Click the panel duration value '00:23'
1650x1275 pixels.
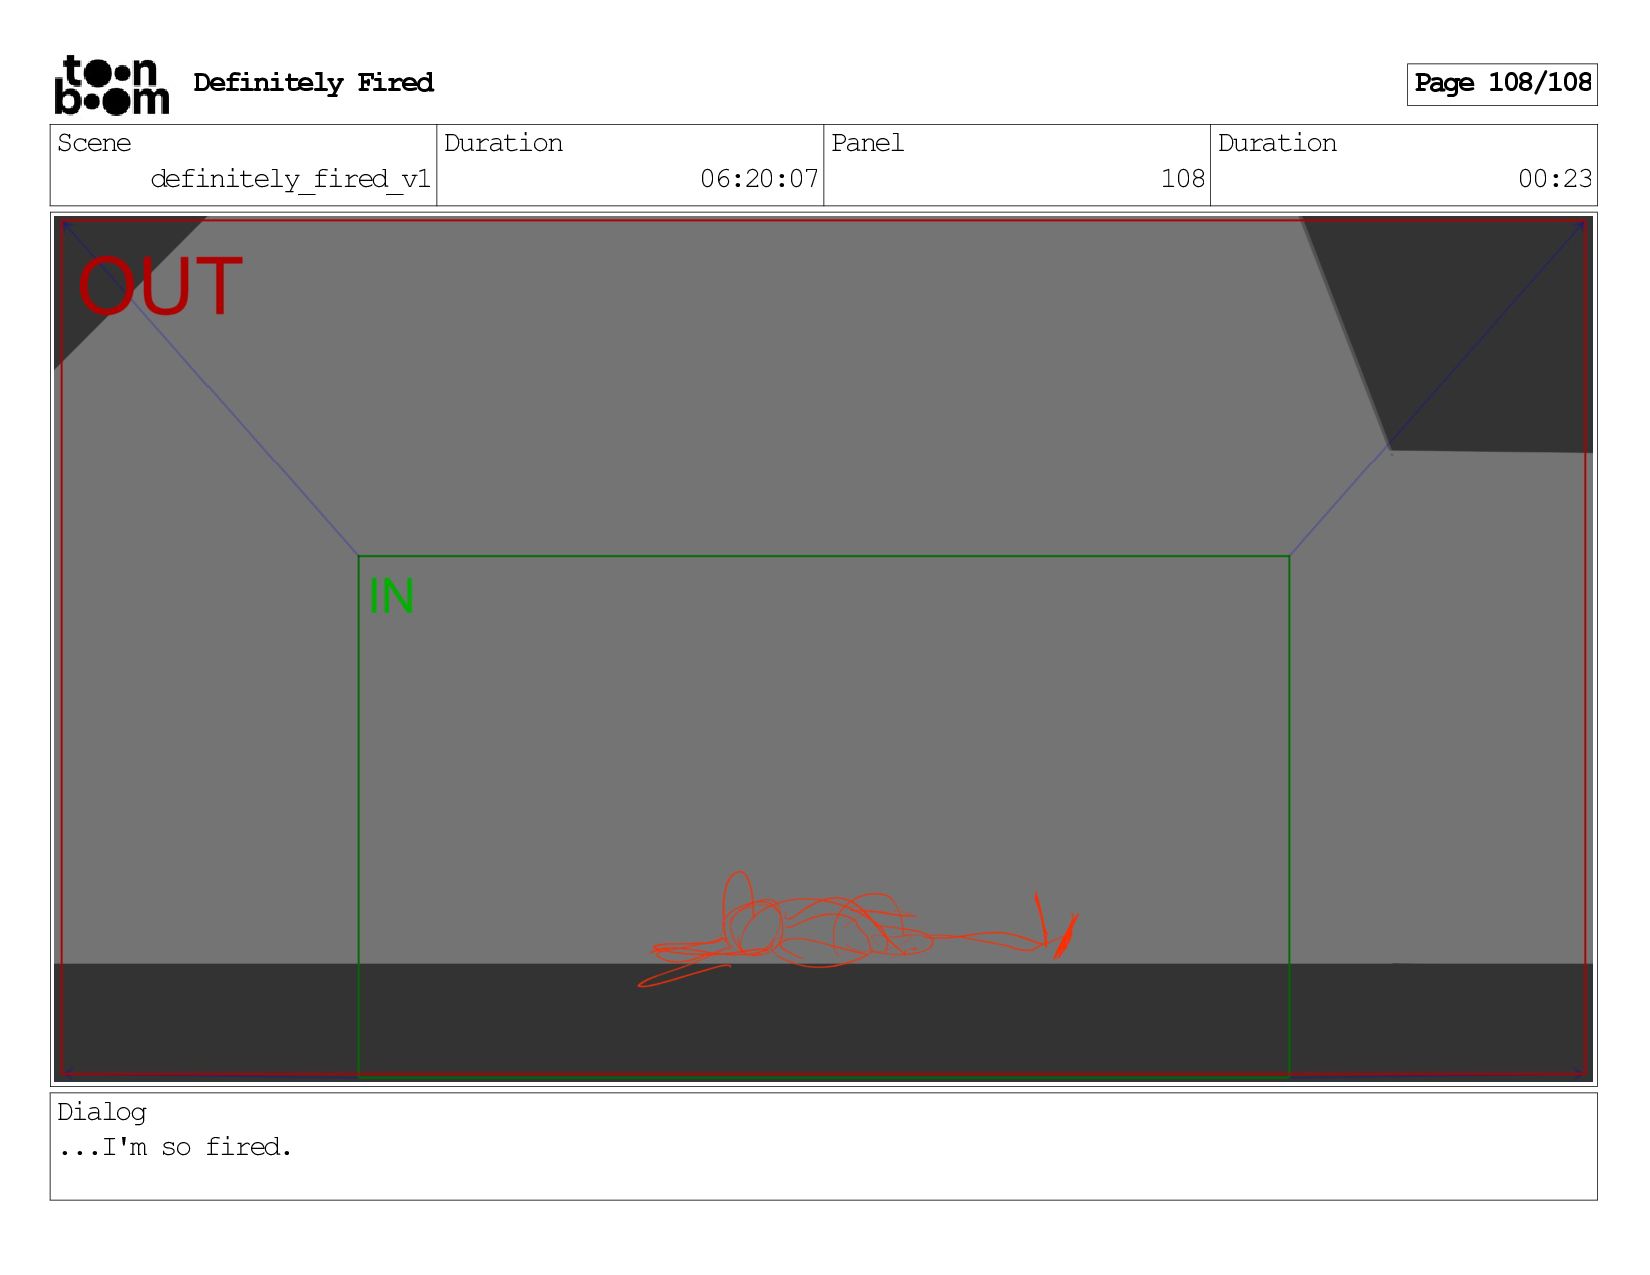1555,179
